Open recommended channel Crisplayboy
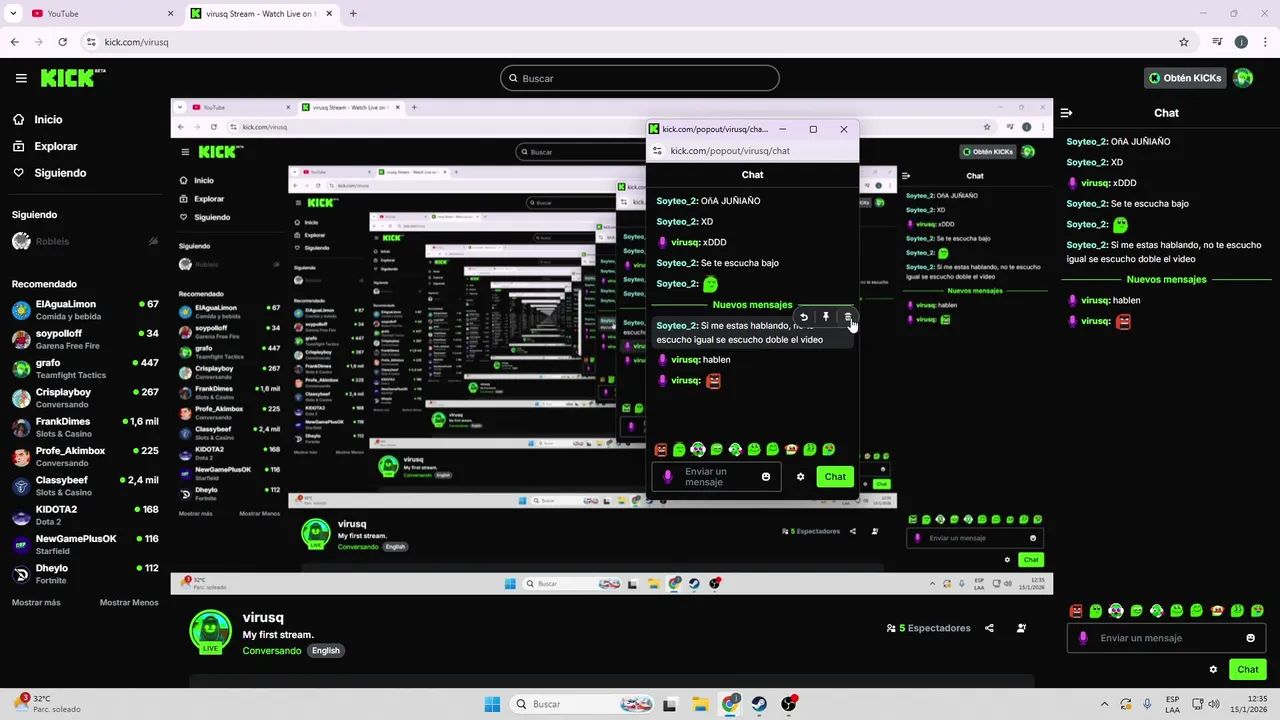The height and width of the screenshot is (720, 1280). (85, 398)
